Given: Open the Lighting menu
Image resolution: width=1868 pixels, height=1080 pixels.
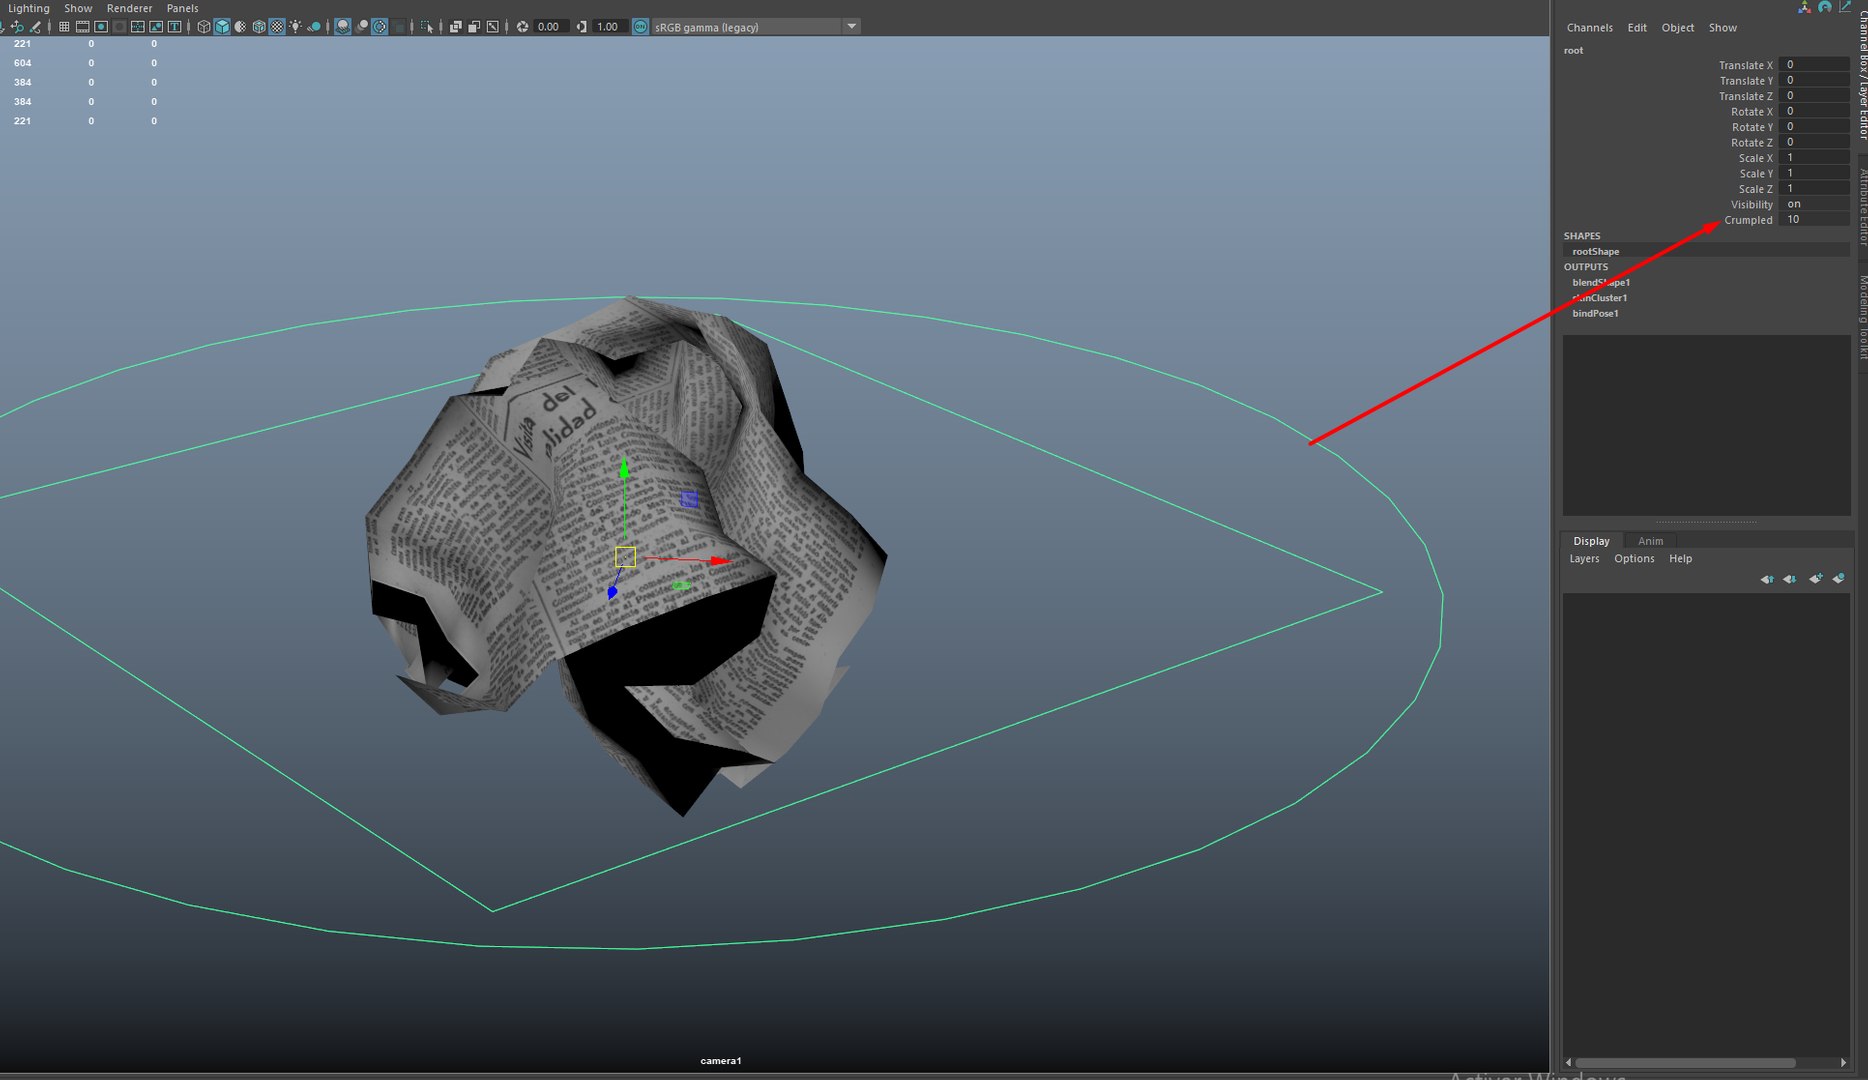Looking at the screenshot, I should pos(28,8).
